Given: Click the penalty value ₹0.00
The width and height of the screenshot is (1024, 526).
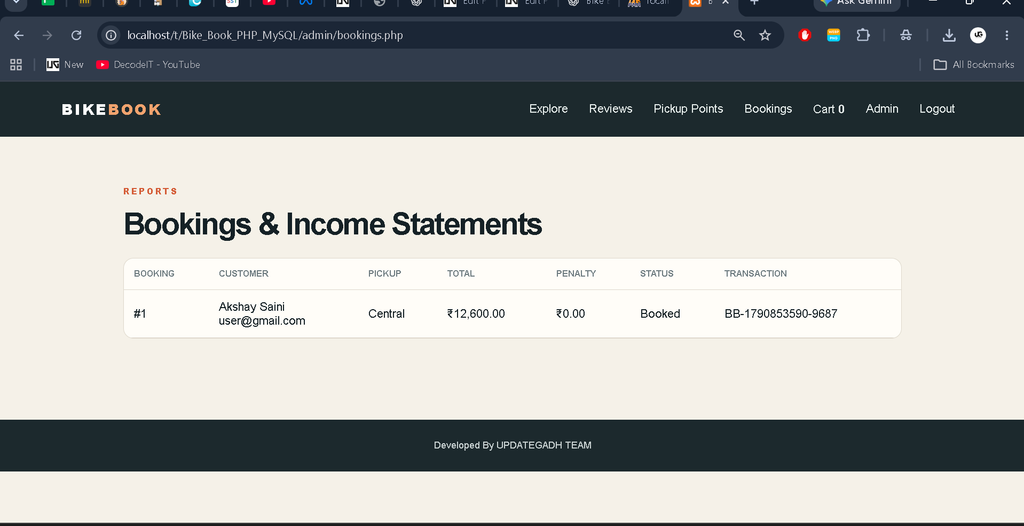Looking at the screenshot, I should (x=571, y=314).
